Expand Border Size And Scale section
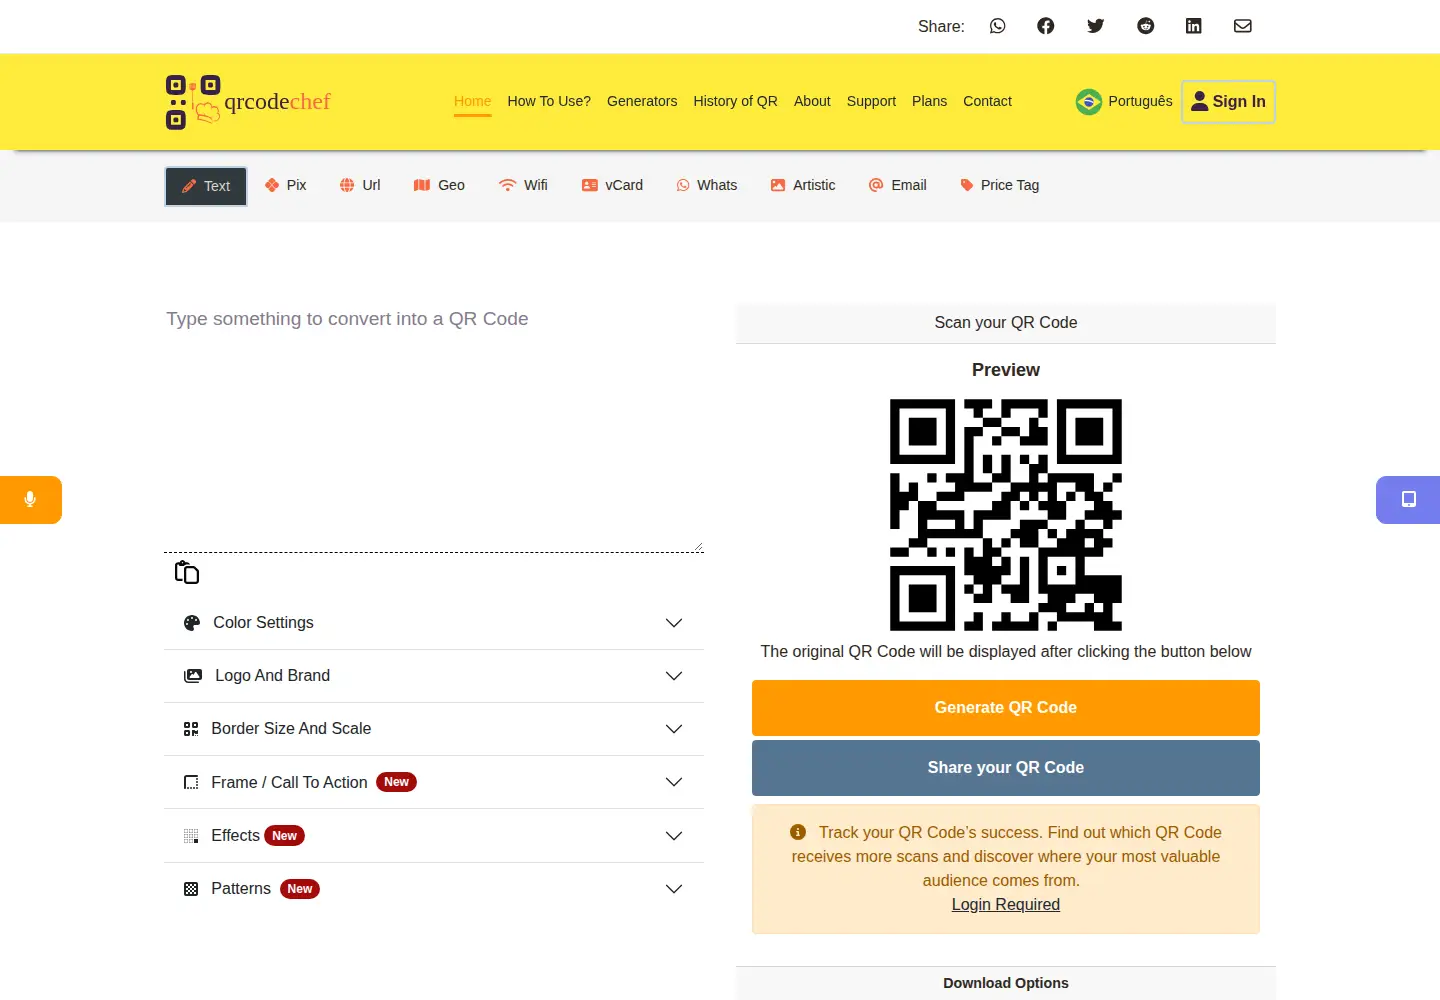The image size is (1440, 1000). [434, 729]
